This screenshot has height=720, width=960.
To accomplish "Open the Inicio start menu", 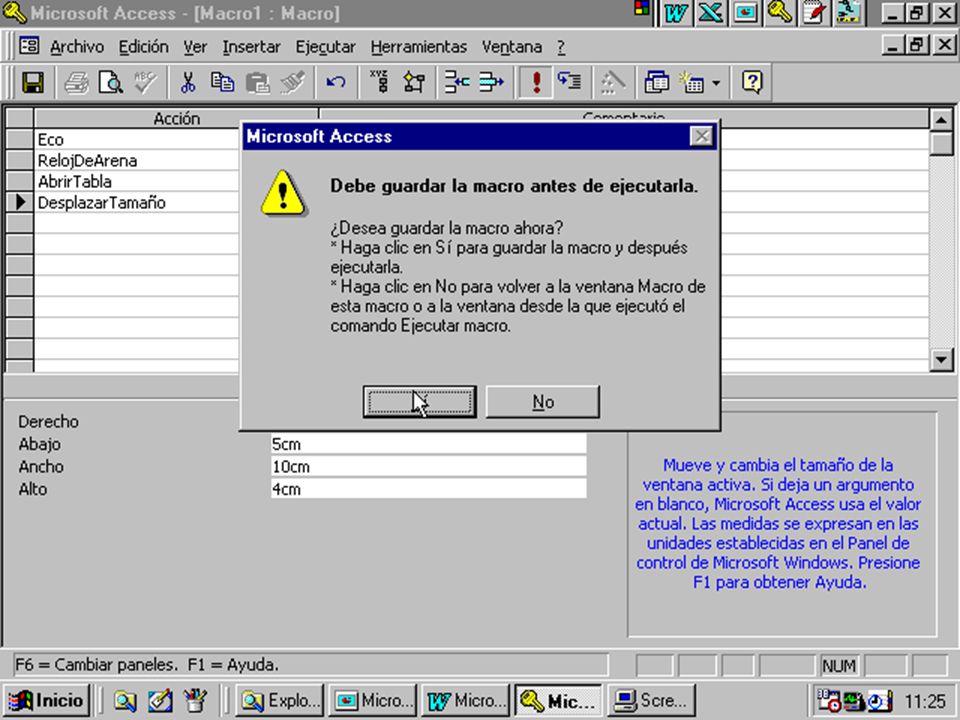I will (47, 700).
